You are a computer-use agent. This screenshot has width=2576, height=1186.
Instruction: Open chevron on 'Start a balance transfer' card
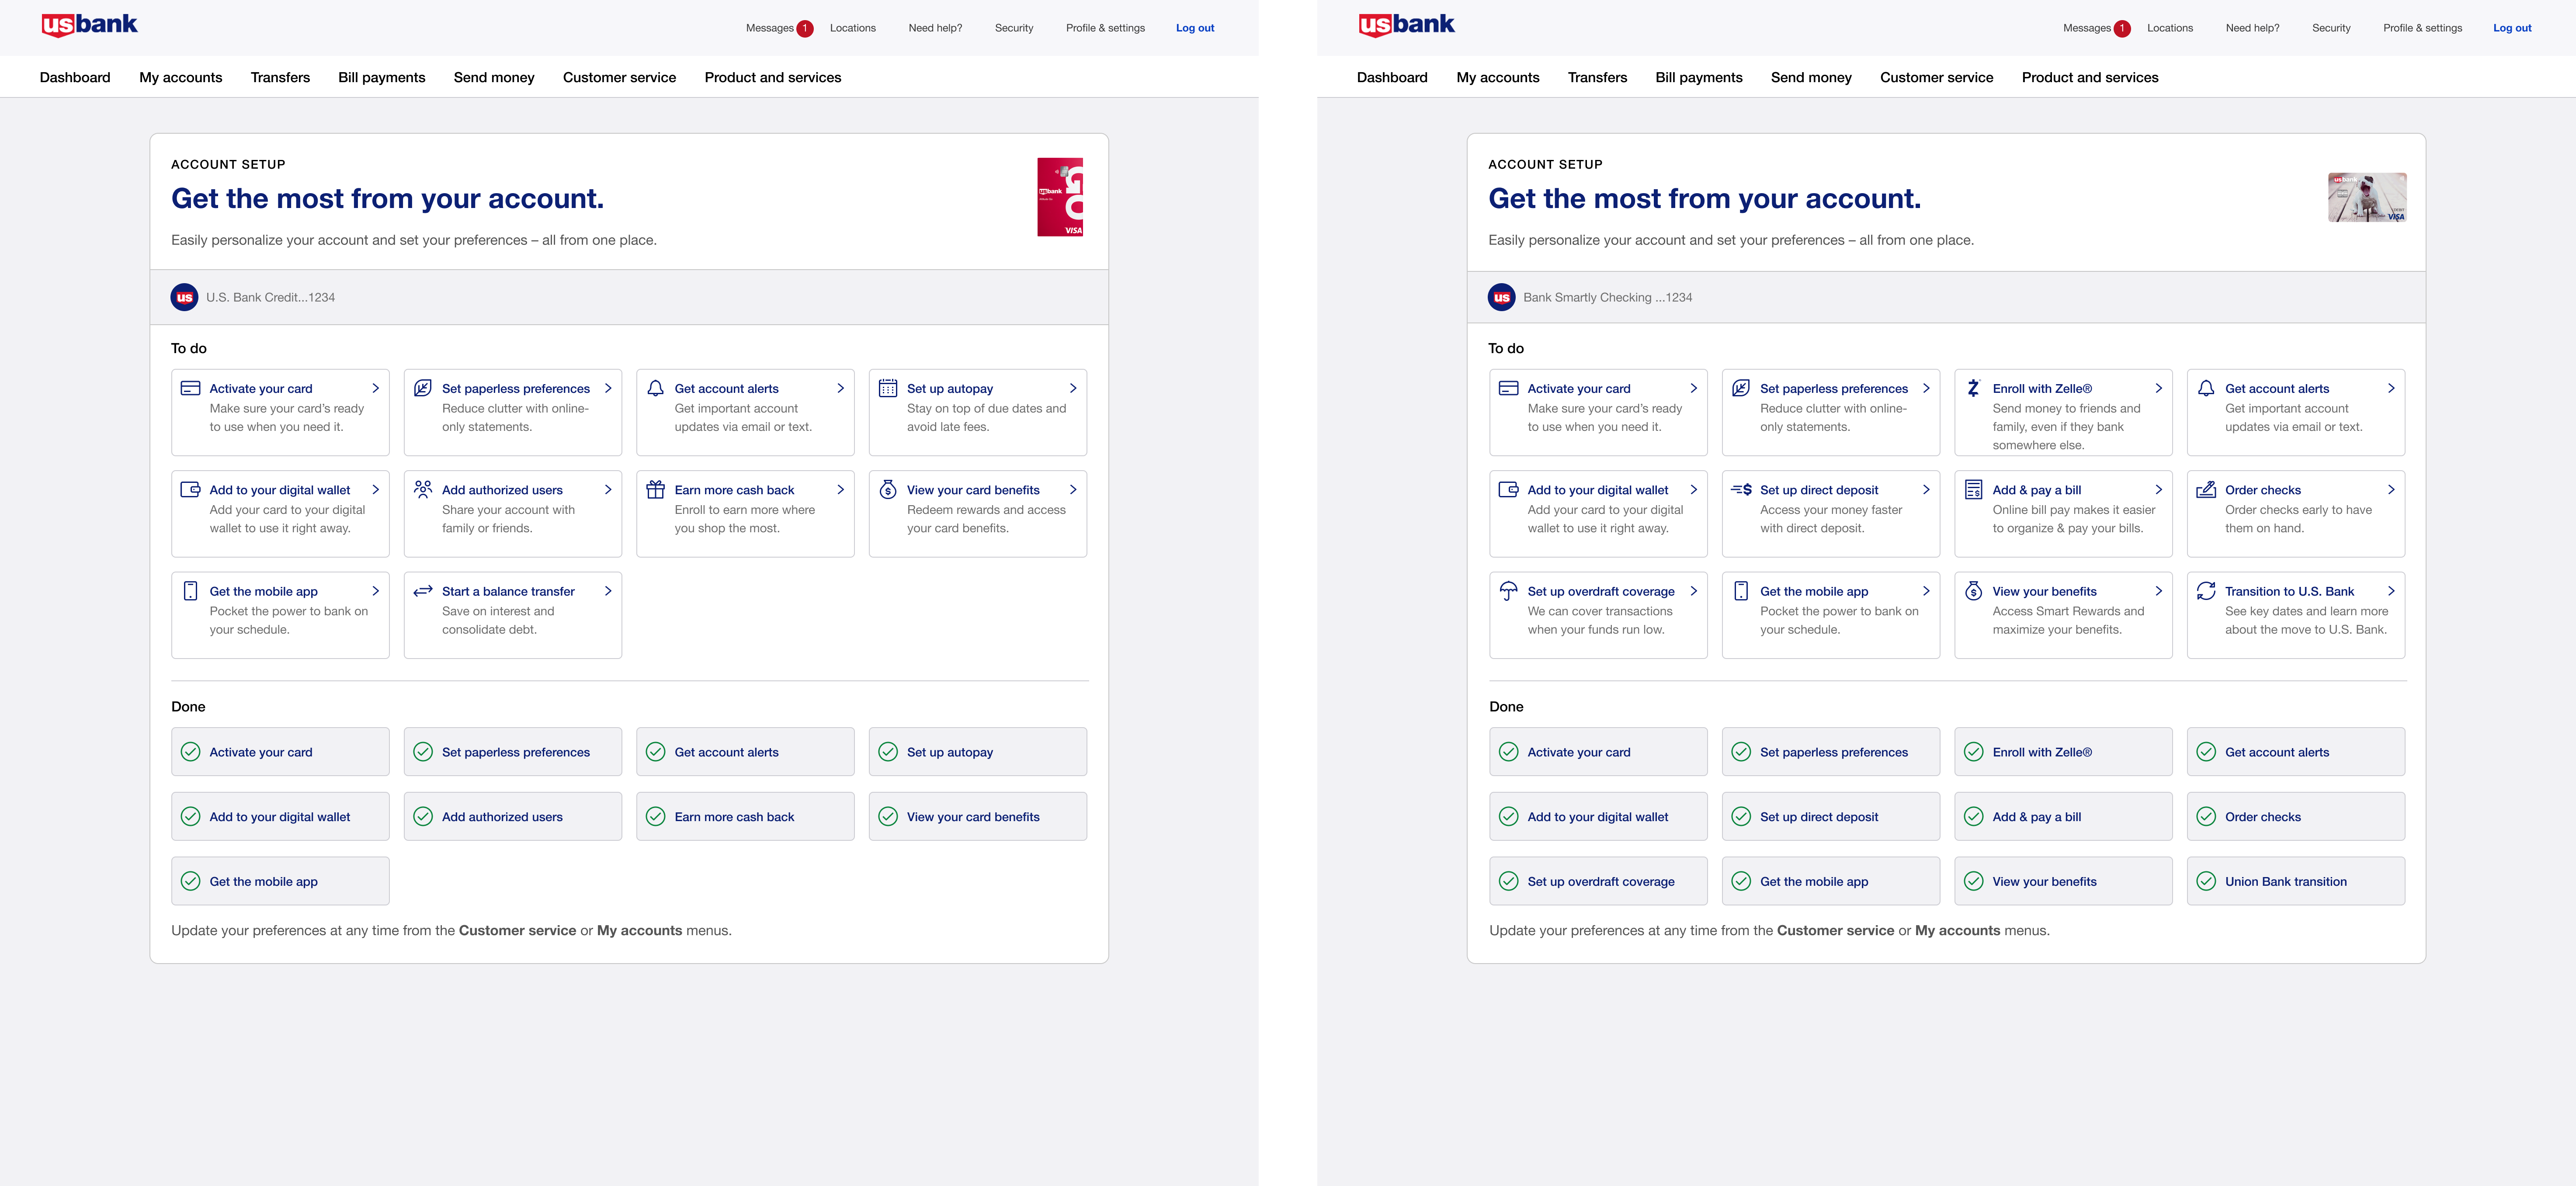608,591
